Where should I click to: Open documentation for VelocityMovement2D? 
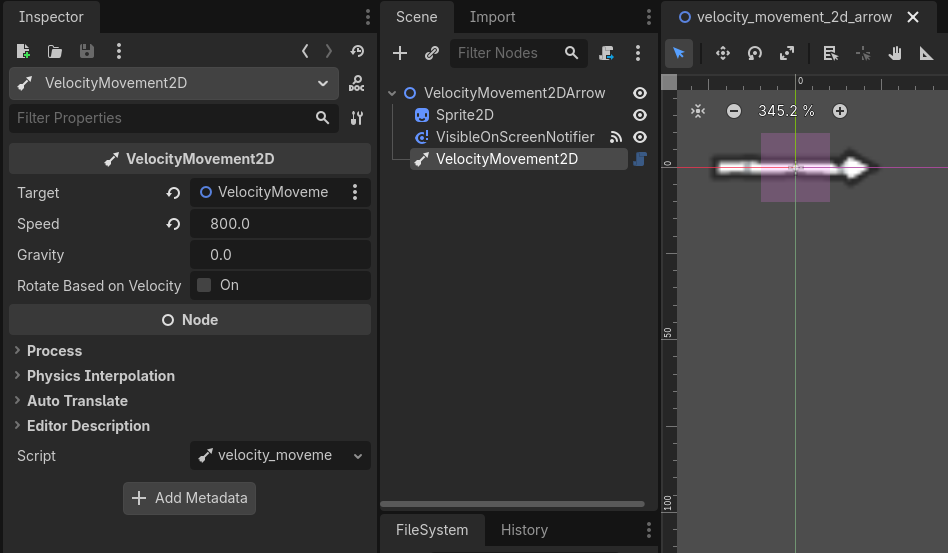[357, 83]
